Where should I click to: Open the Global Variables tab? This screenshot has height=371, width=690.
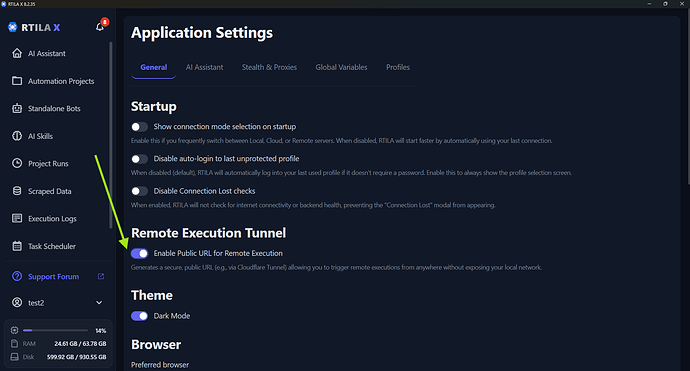point(341,67)
